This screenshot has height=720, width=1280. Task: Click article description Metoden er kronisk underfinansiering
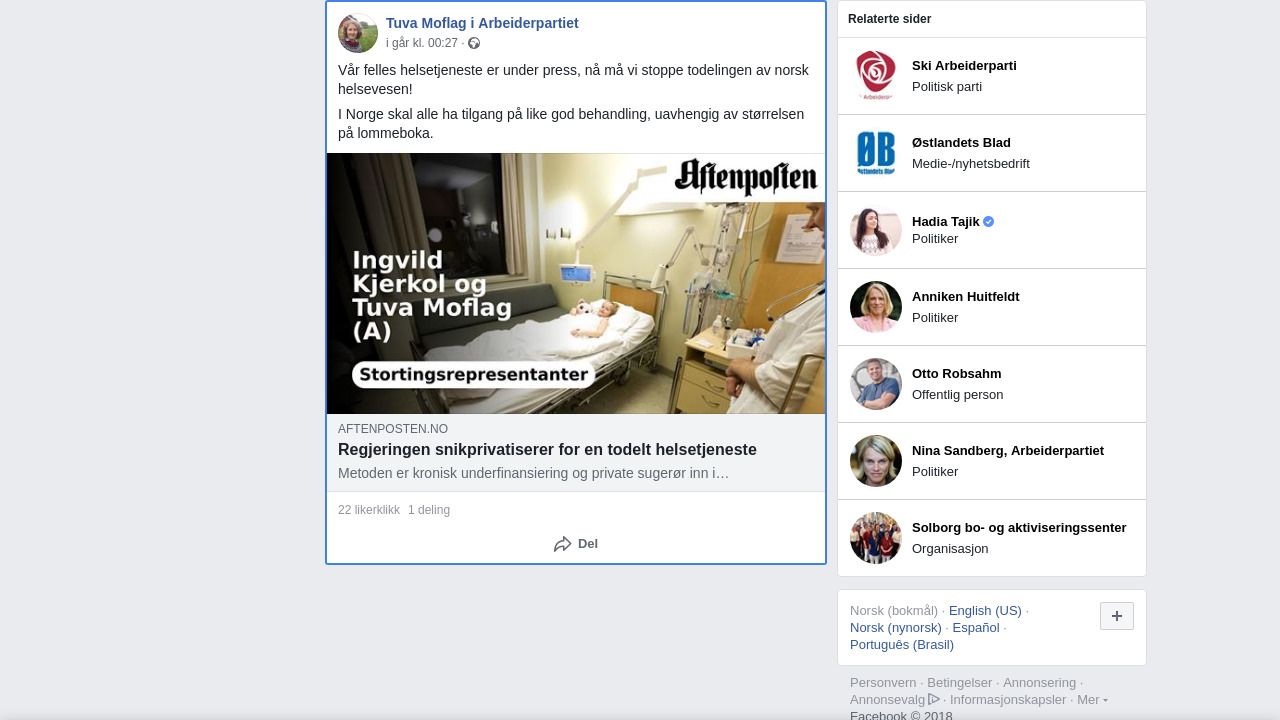534,473
